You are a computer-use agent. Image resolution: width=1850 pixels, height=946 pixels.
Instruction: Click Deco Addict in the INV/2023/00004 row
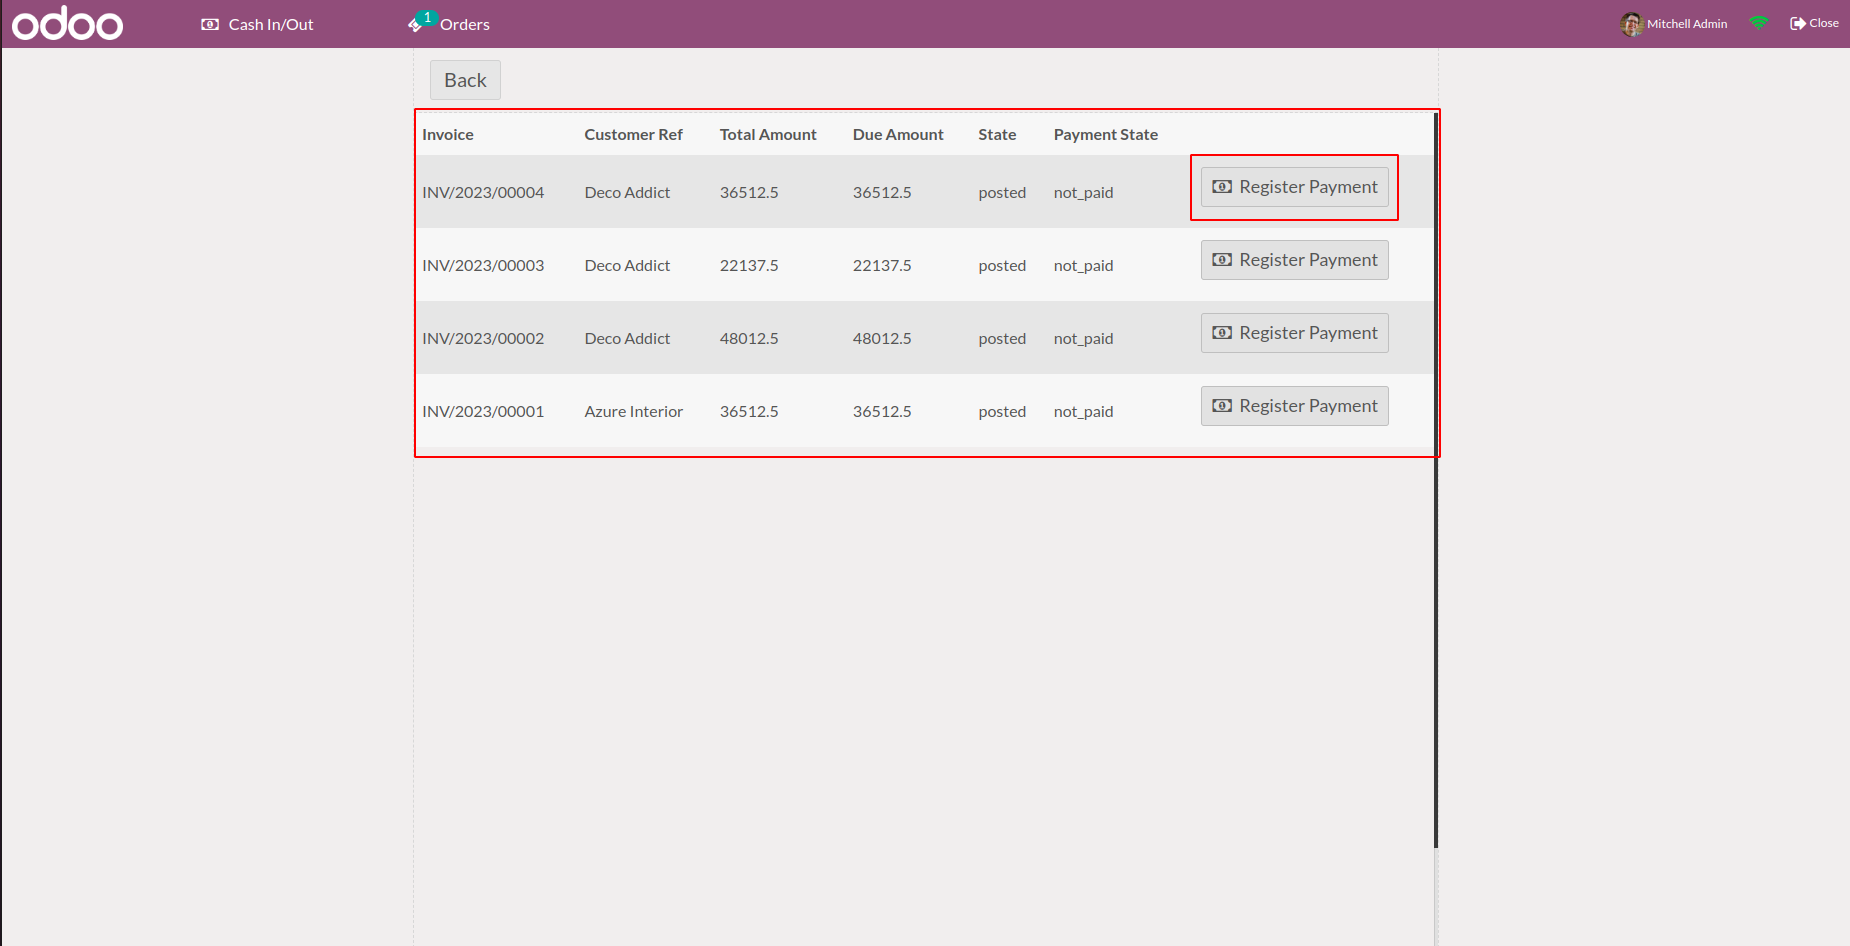(x=627, y=192)
